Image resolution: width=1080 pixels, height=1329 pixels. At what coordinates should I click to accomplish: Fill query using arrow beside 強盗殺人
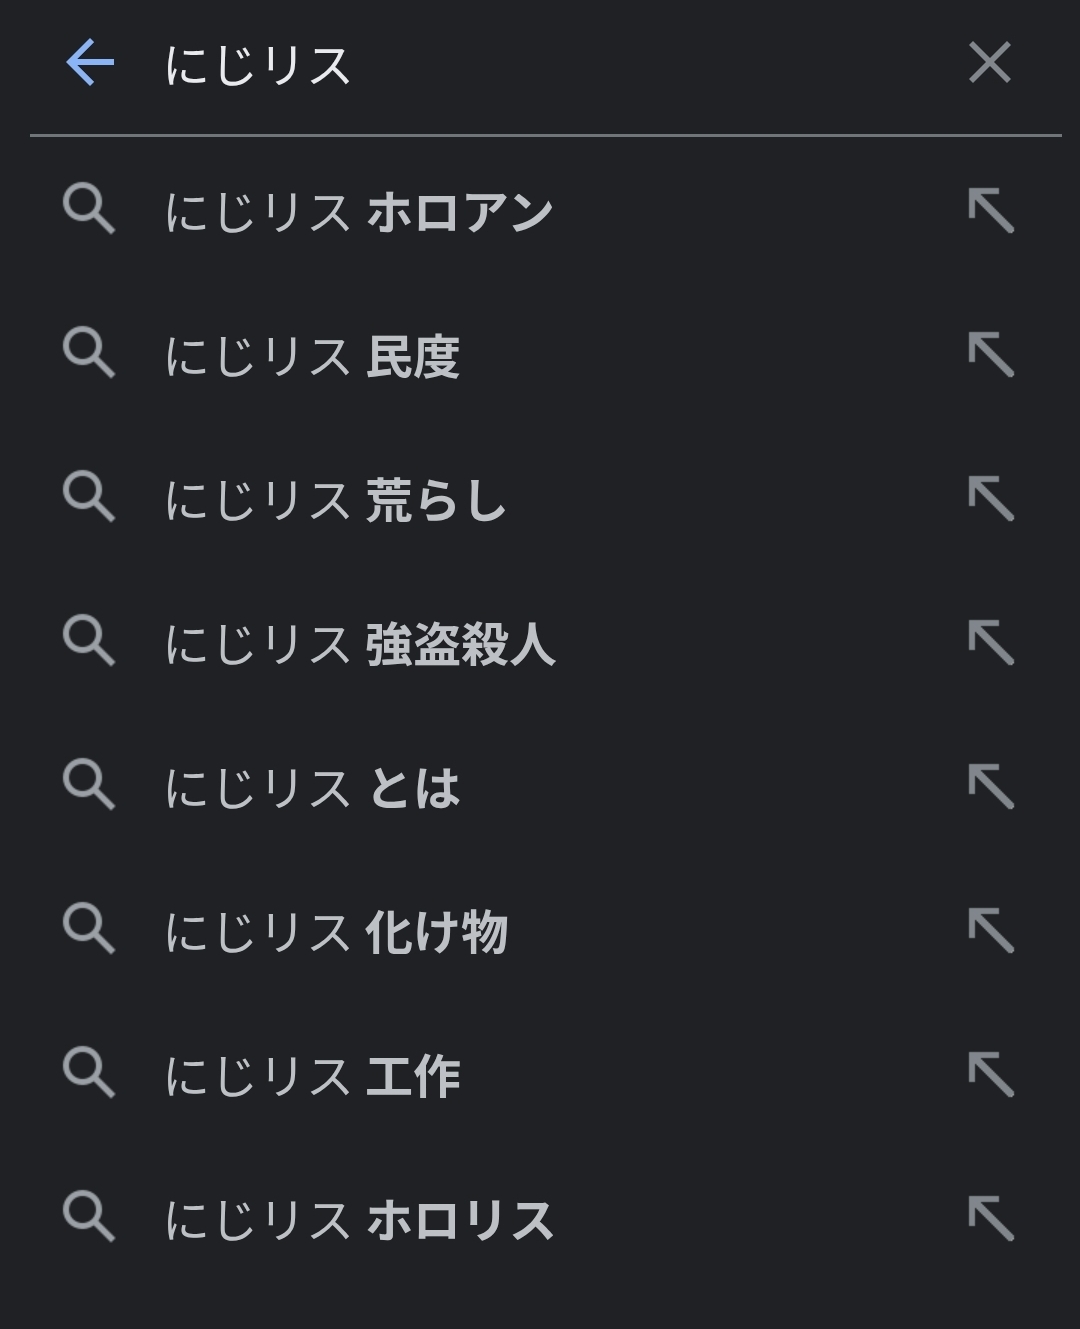click(991, 643)
